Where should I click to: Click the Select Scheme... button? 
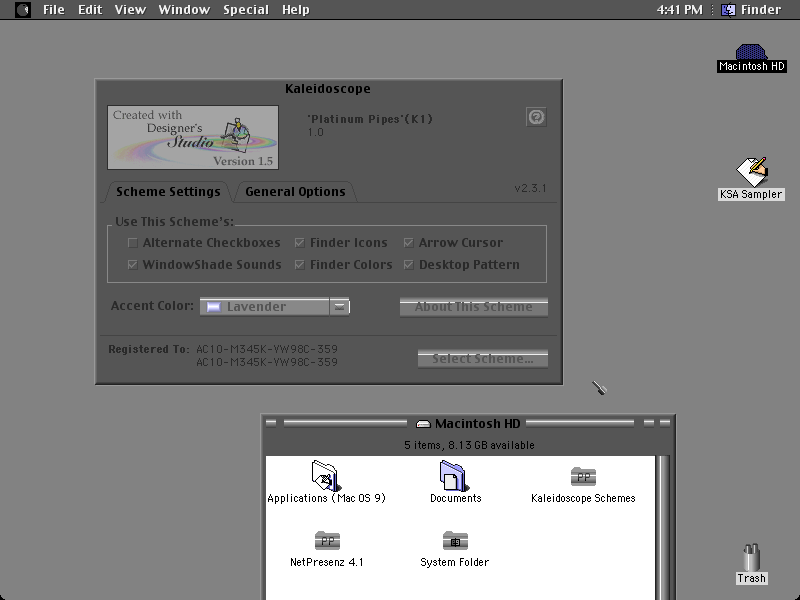tap(483, 359)
